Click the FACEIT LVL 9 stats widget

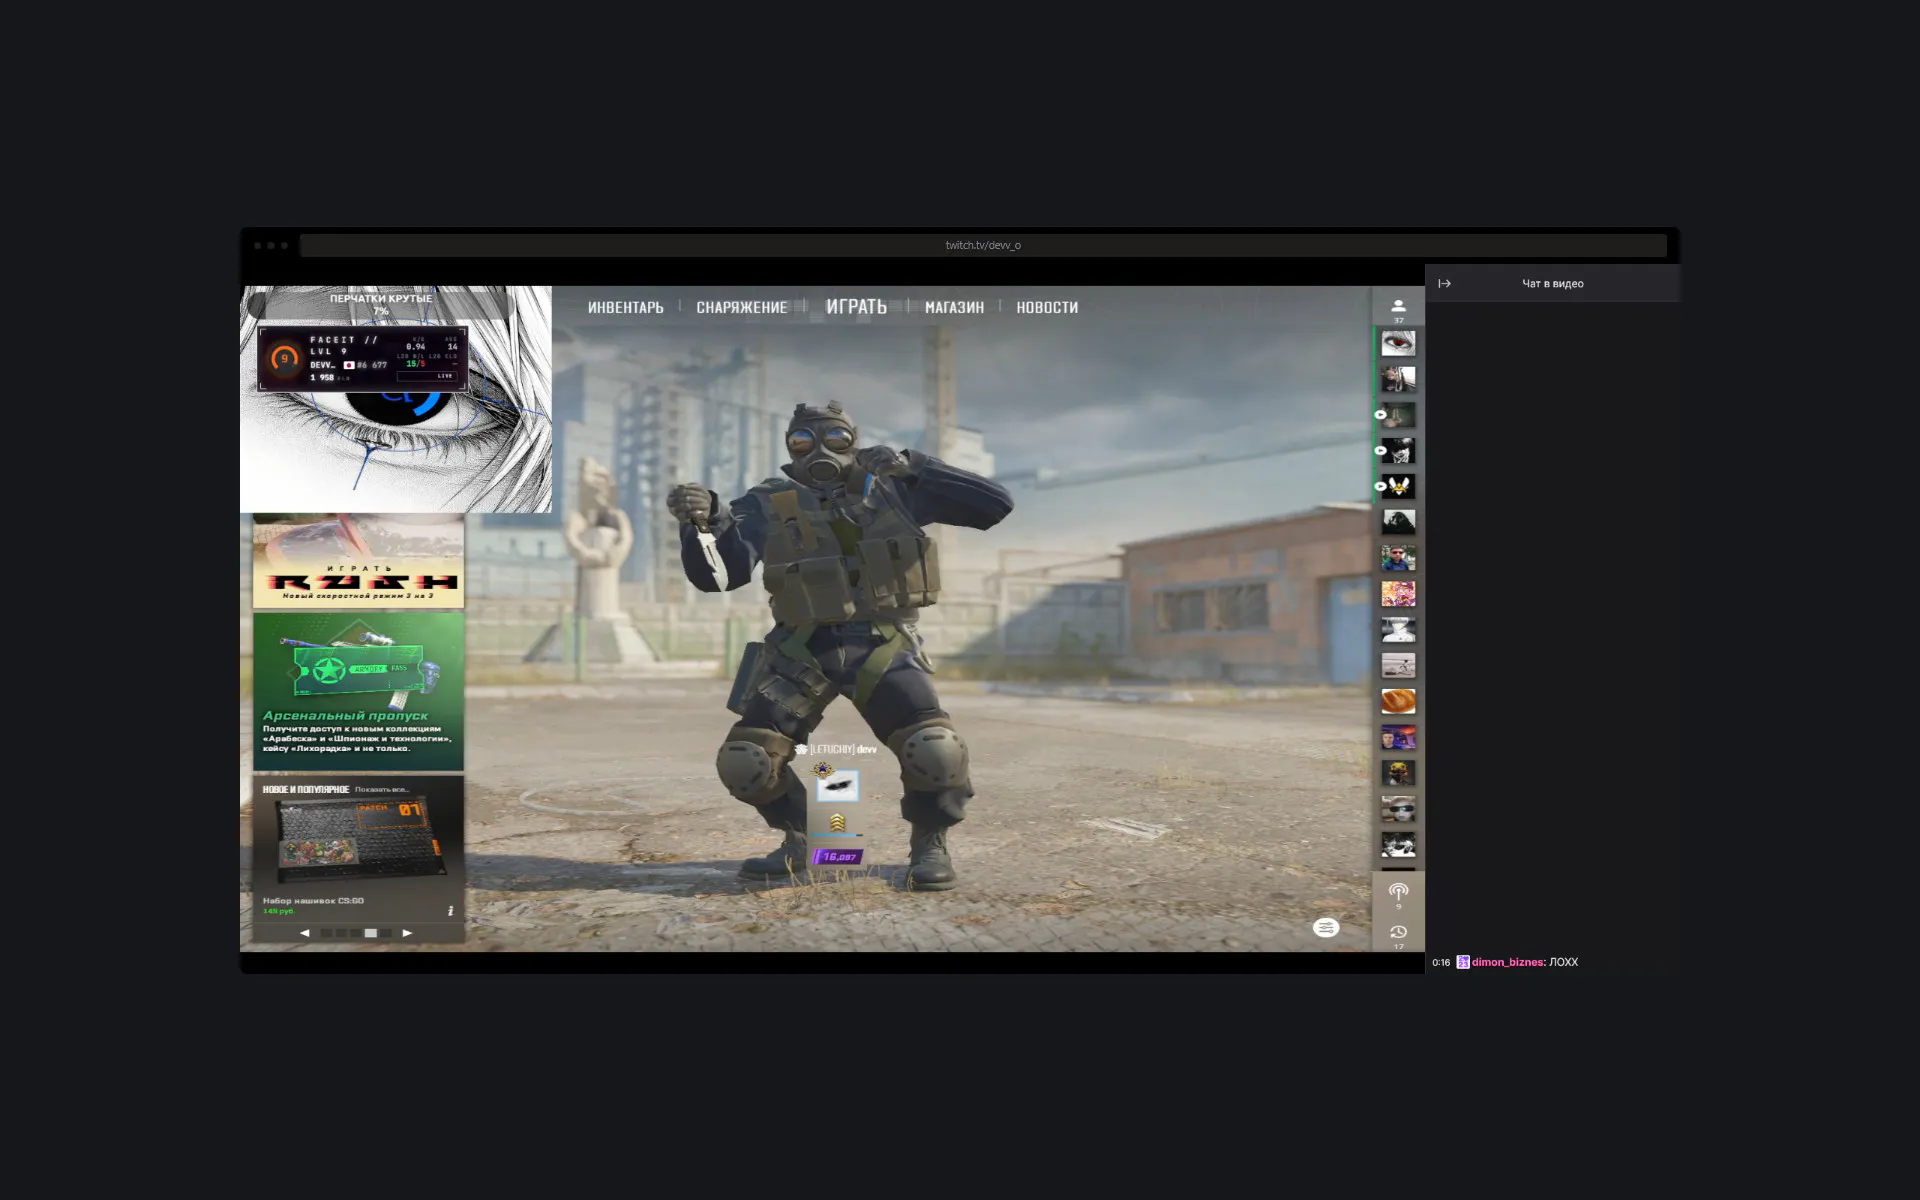click(x=363, y=358)
